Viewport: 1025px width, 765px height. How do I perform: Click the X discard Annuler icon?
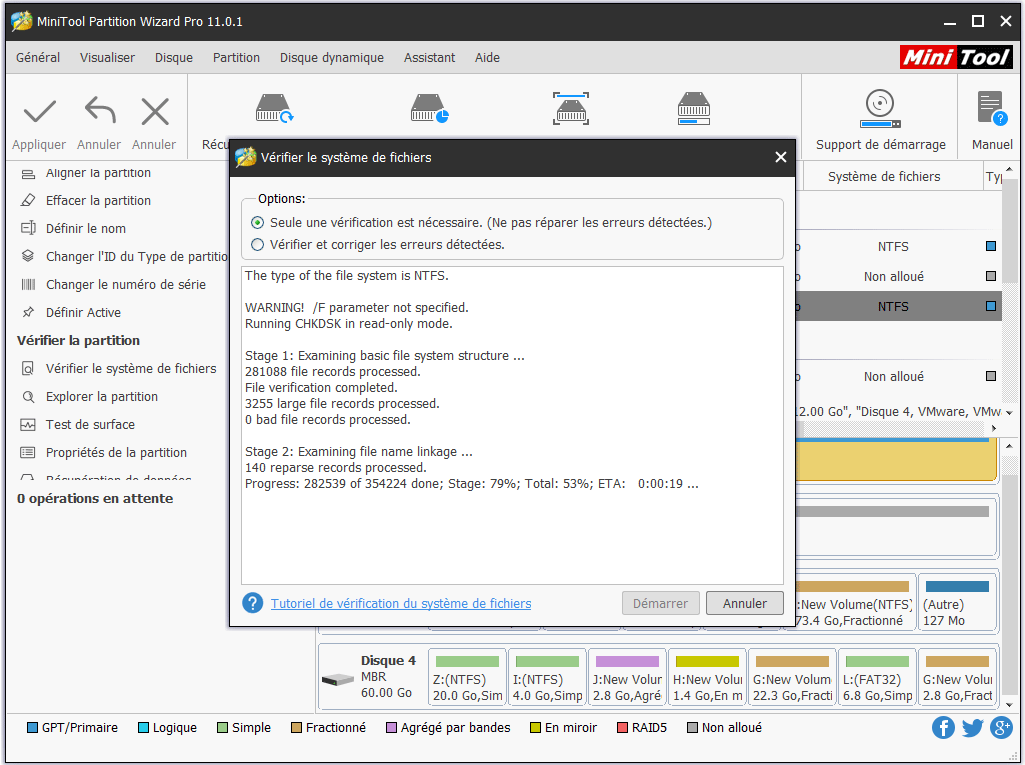coord(155,111)
